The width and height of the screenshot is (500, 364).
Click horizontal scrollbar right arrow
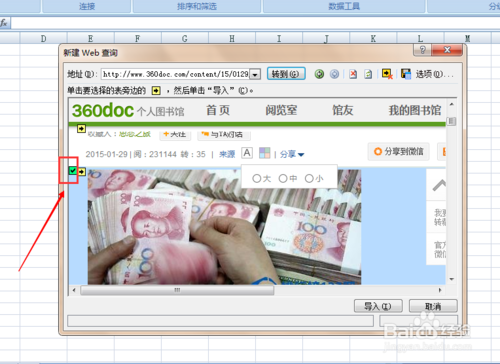click(x=440, y=290)
